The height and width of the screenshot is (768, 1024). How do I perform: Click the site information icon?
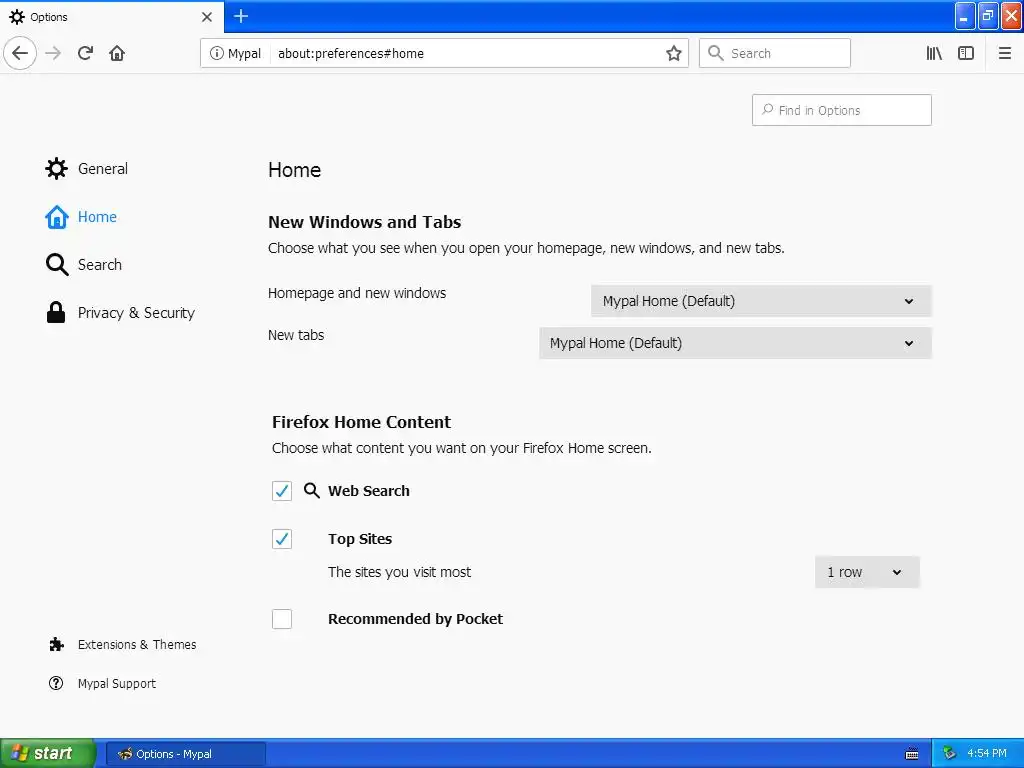(216, 53)
